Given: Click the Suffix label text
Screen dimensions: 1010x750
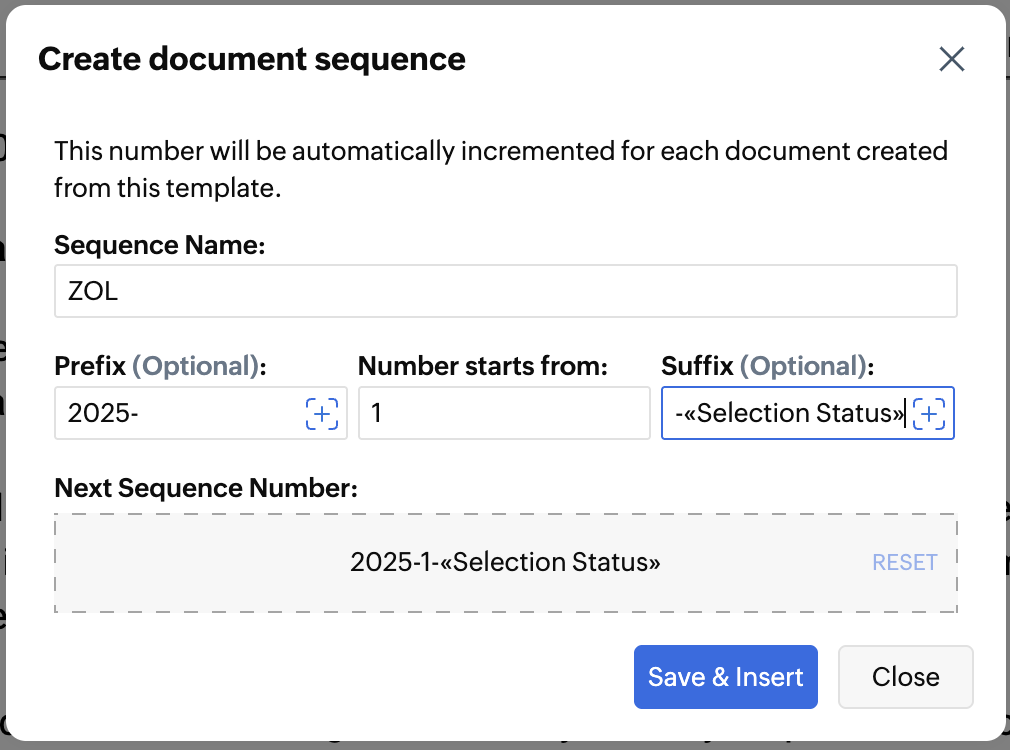Looking at the screenshot, I should [698, 367].
